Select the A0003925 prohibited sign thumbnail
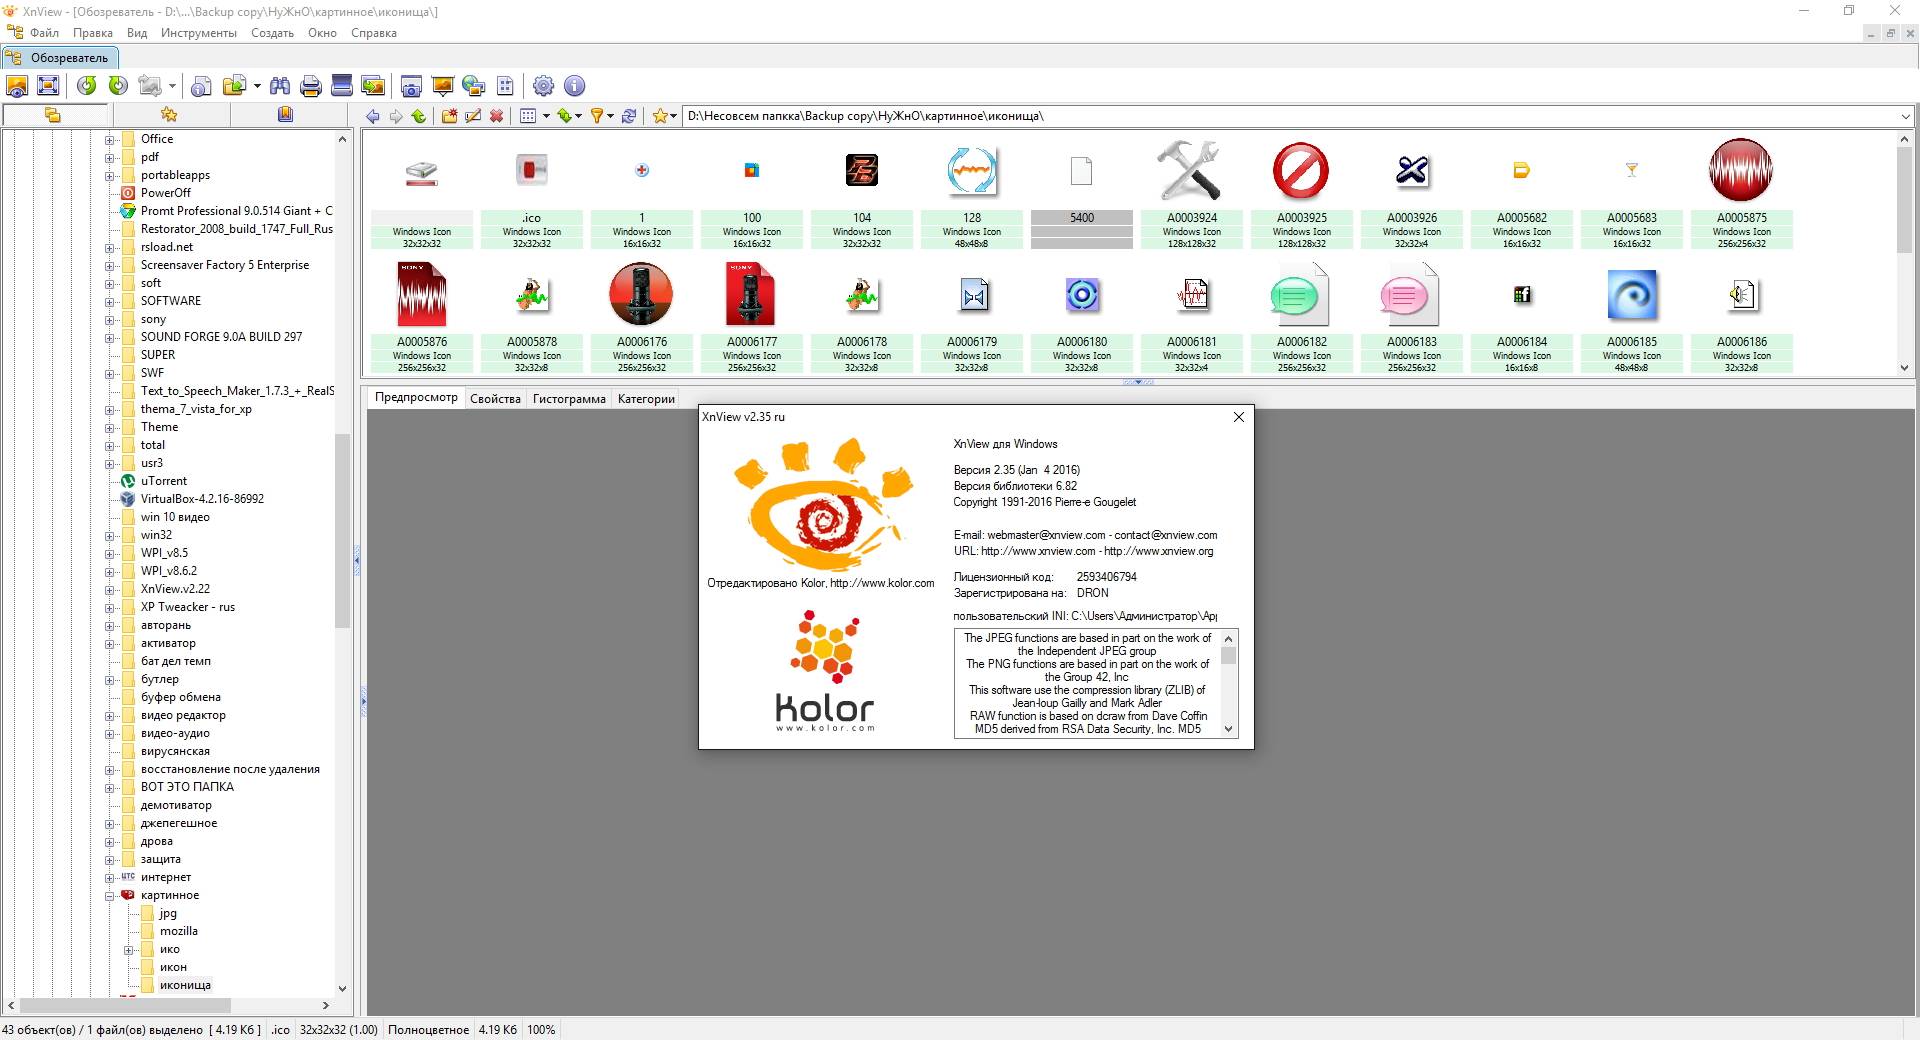 point(1301,194)
